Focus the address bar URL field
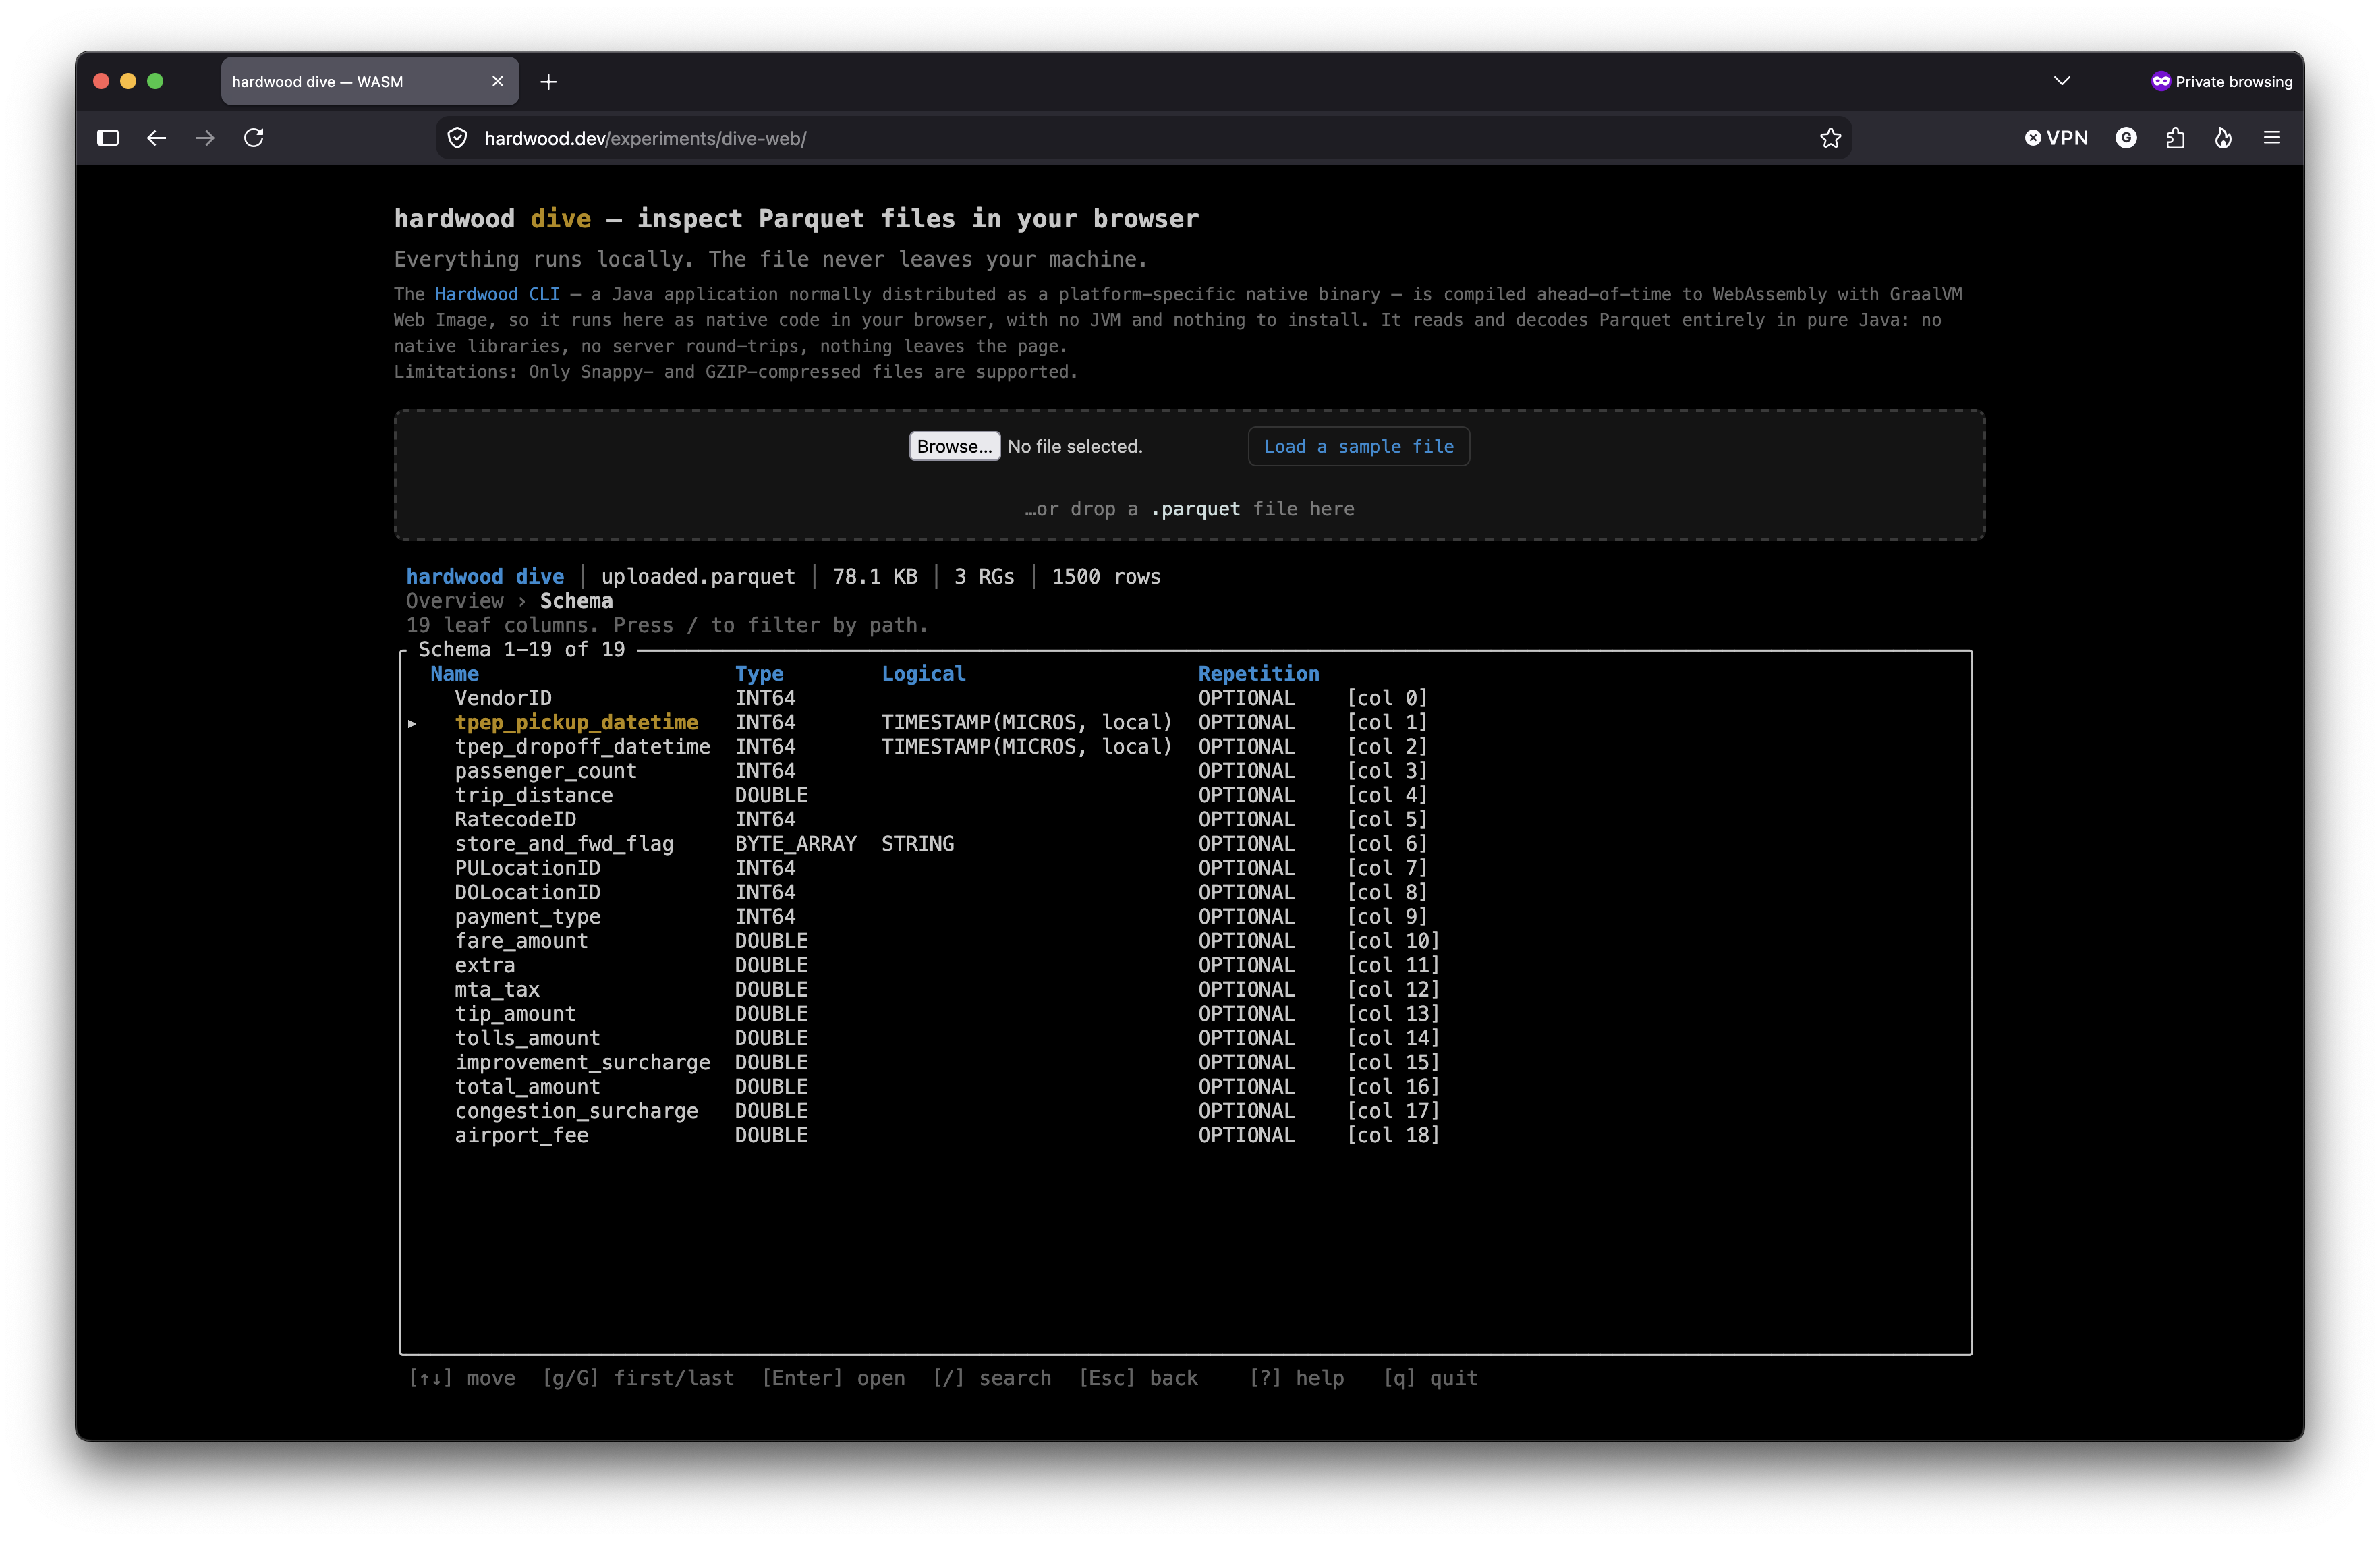Screen dimensions: 2380x1541 1143,138
